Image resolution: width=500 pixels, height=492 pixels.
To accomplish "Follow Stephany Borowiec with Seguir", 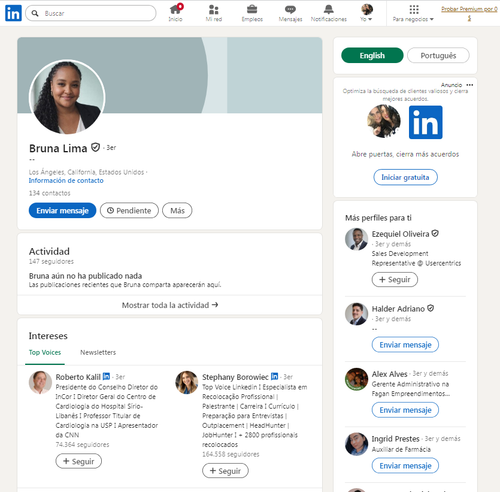I will pos(225,471).
